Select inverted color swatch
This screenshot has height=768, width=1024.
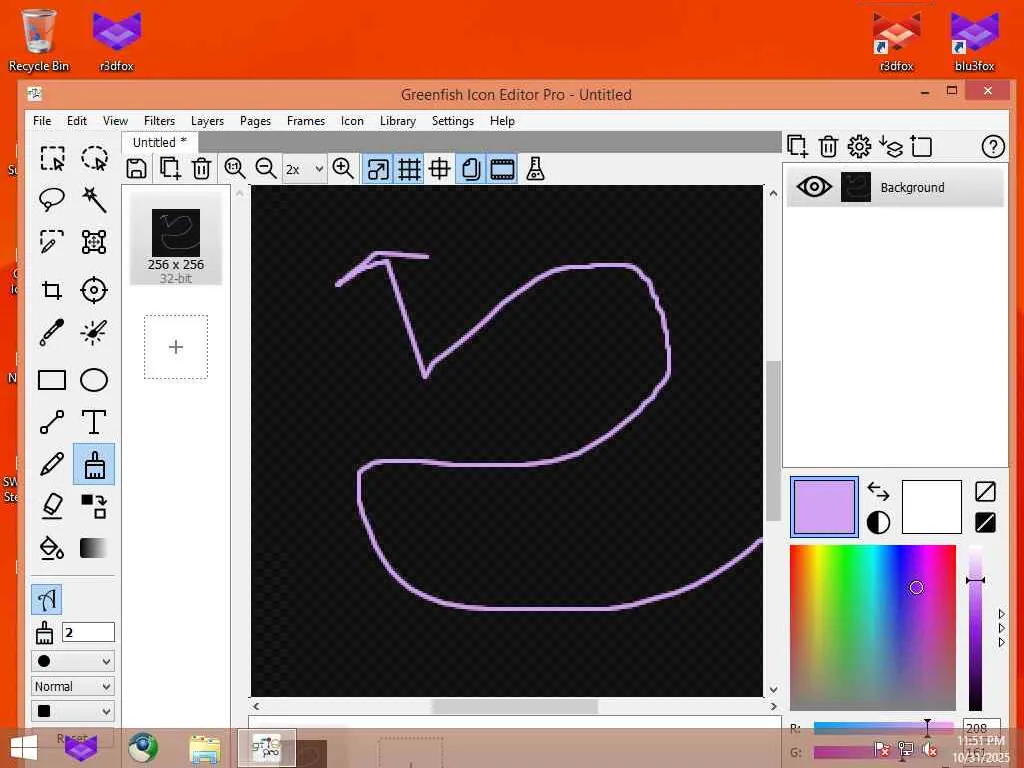pyautogui.click(x=985, y=522)
